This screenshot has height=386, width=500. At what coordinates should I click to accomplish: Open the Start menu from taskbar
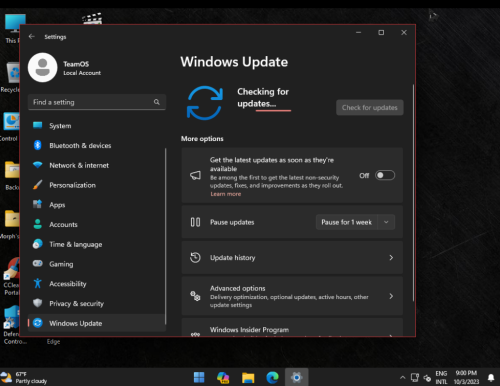pyautogui.click(x=199, y=377)
